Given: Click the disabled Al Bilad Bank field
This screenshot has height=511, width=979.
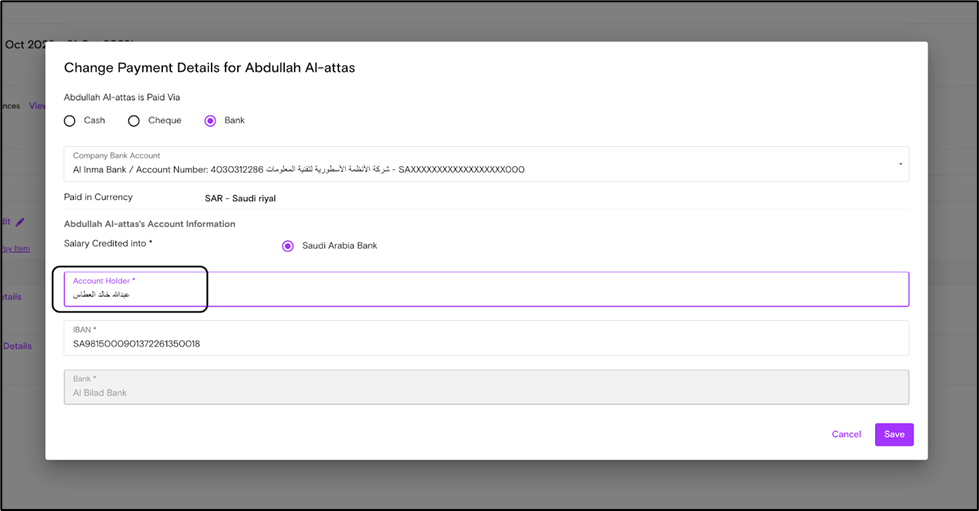Looking at the screenshot, I should [486, 387].
